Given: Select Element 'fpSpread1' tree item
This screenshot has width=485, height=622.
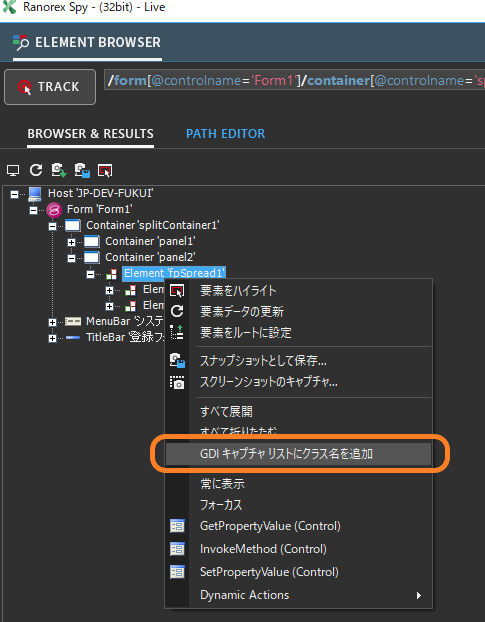Looking at the screenshot, I should pyautogui.click(x=174, y=273).
